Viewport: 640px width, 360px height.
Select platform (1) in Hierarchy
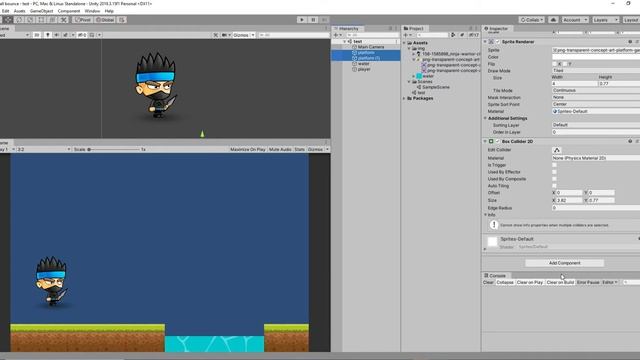[369, 58]
